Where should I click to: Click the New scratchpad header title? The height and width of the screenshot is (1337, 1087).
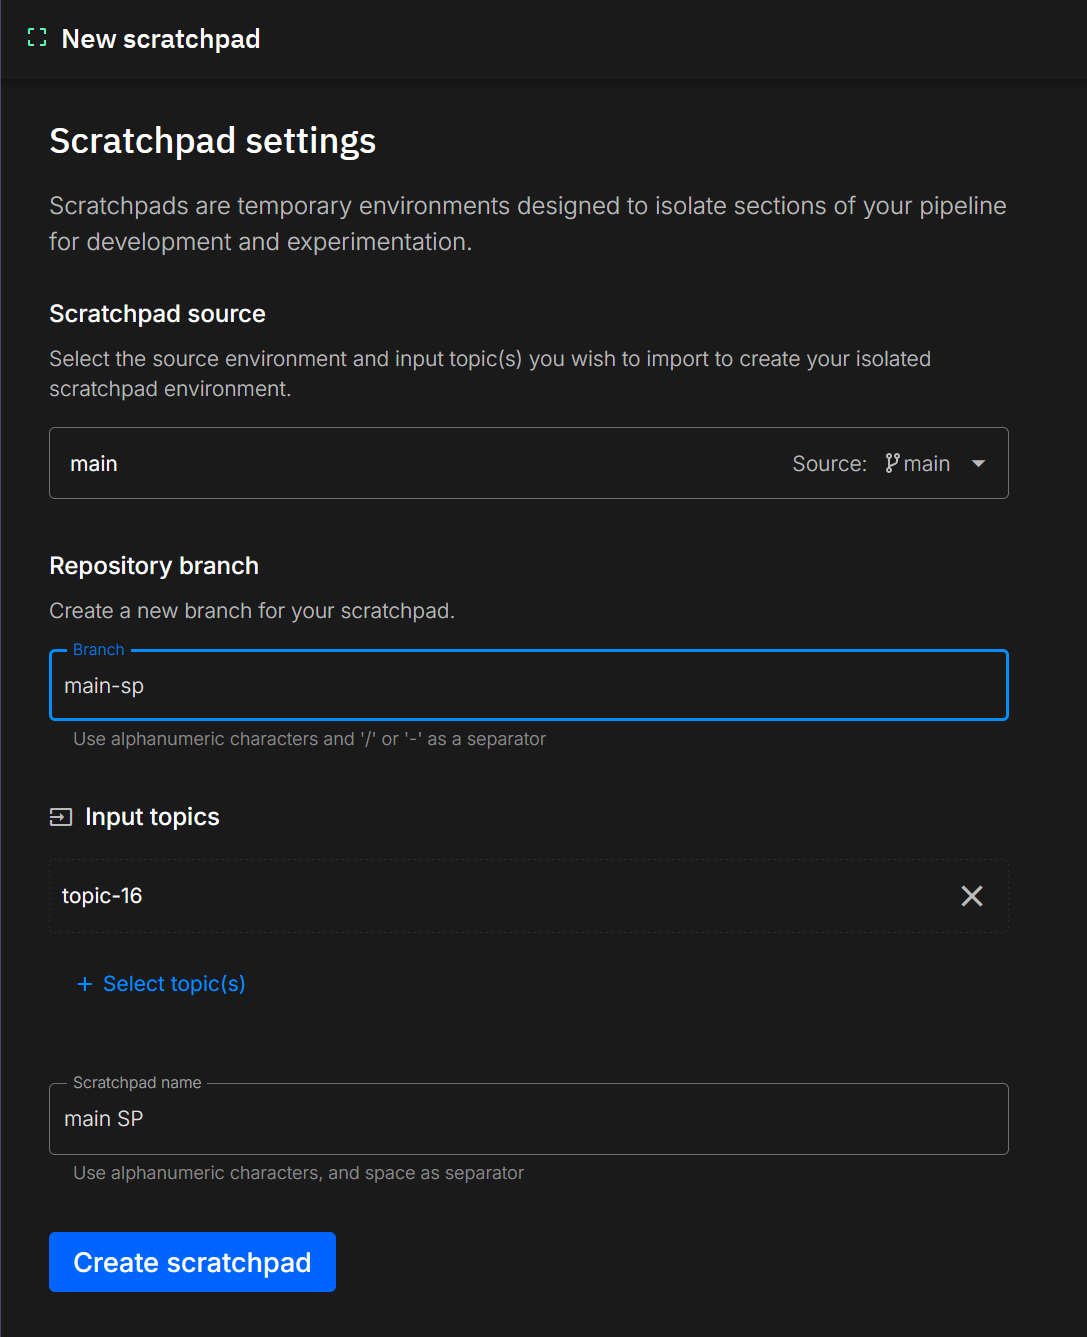pyautogui.click(x=161, y=39)
